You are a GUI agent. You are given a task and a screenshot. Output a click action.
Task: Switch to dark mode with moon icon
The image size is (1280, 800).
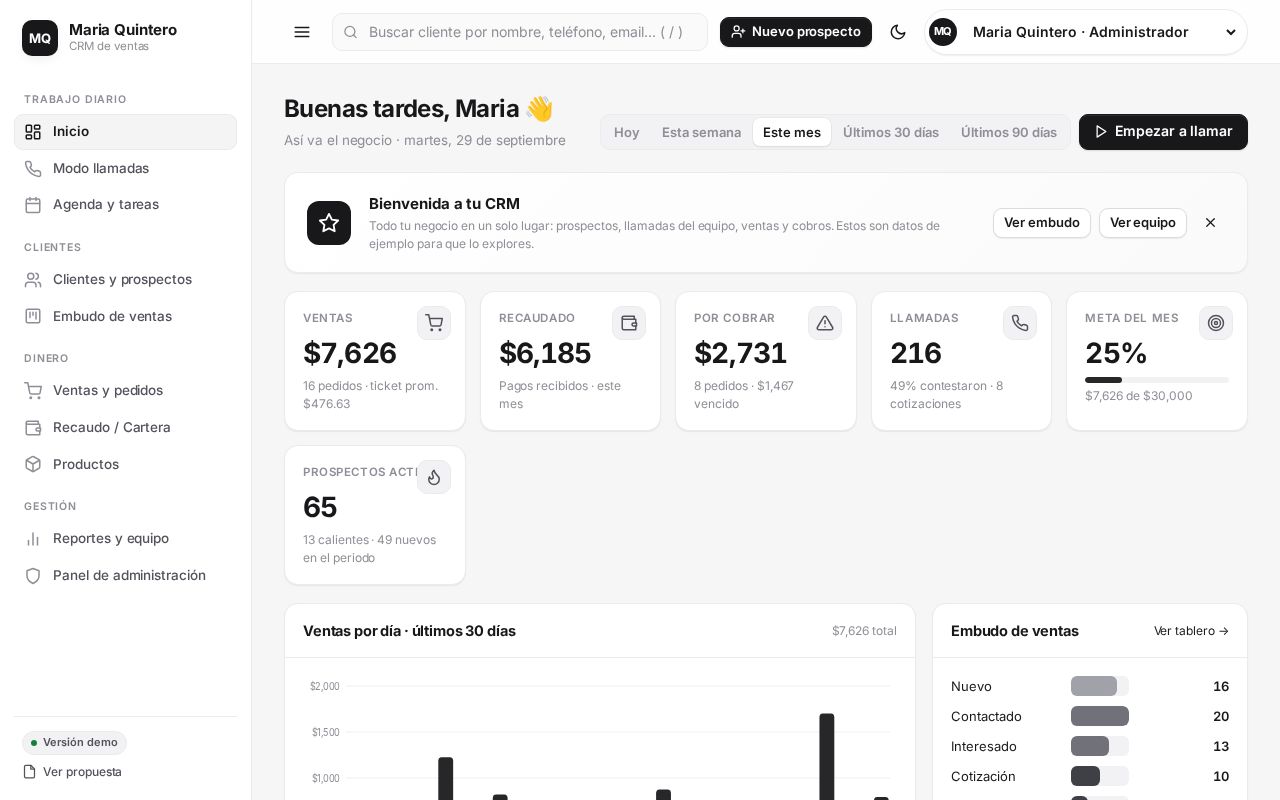(x=898, y=32)
